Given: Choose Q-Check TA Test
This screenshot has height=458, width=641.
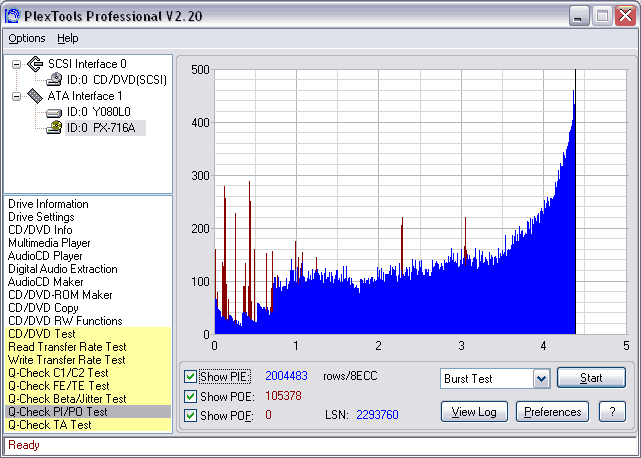Looking at the screenshot, I should coord(49,425).
